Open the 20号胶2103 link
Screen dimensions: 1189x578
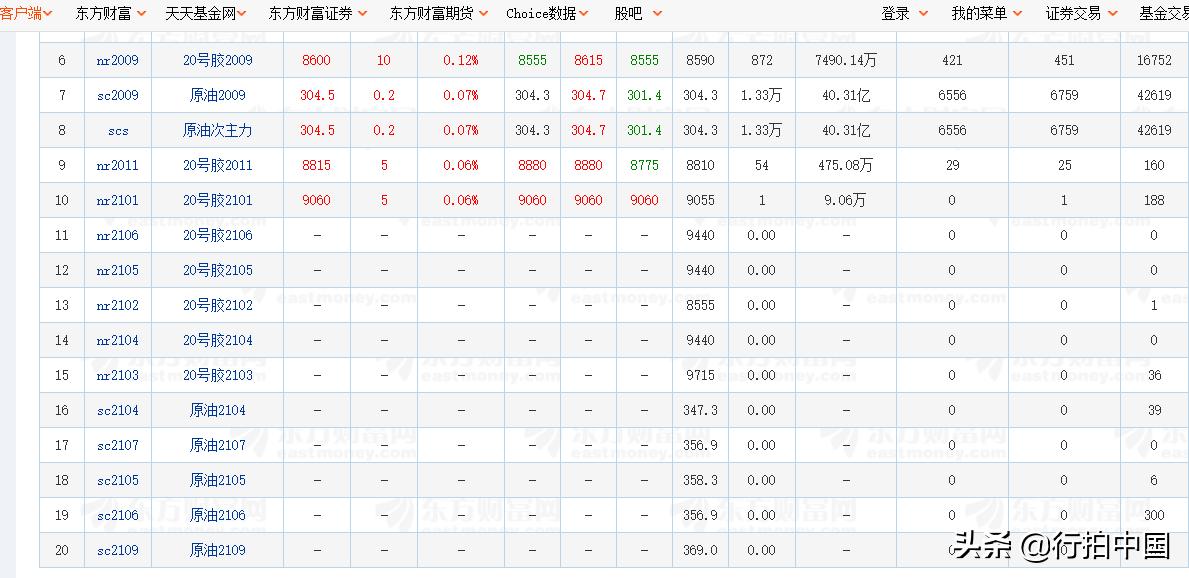[x=218, y=375]
